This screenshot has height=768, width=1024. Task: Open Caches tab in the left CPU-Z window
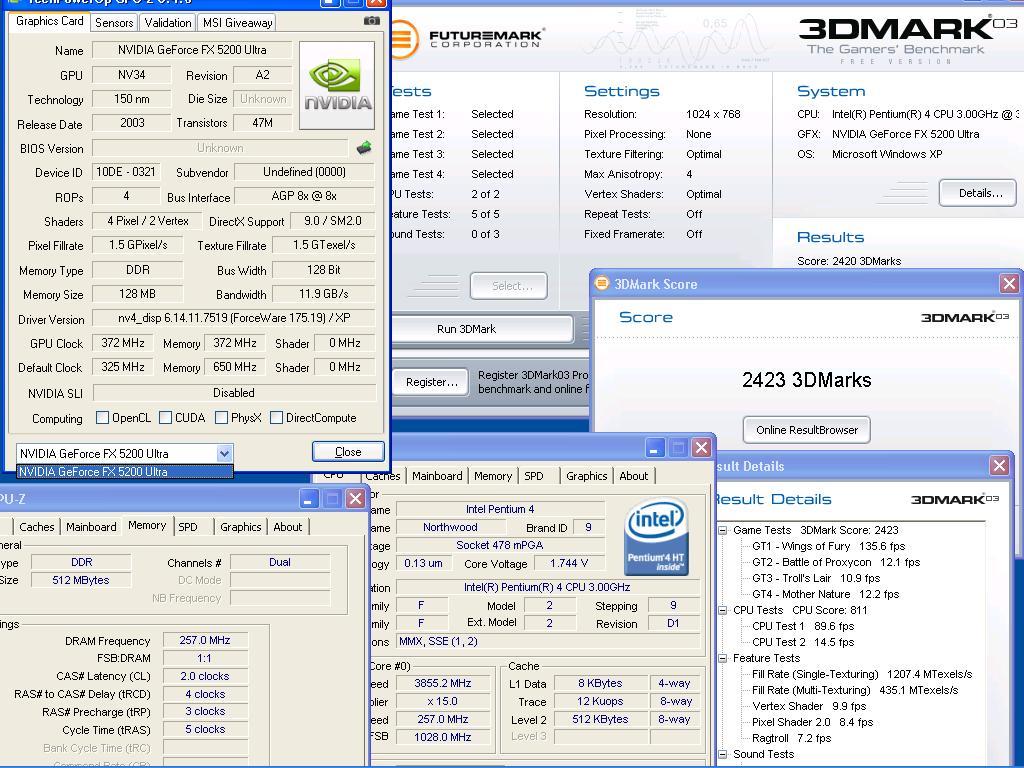37,527
